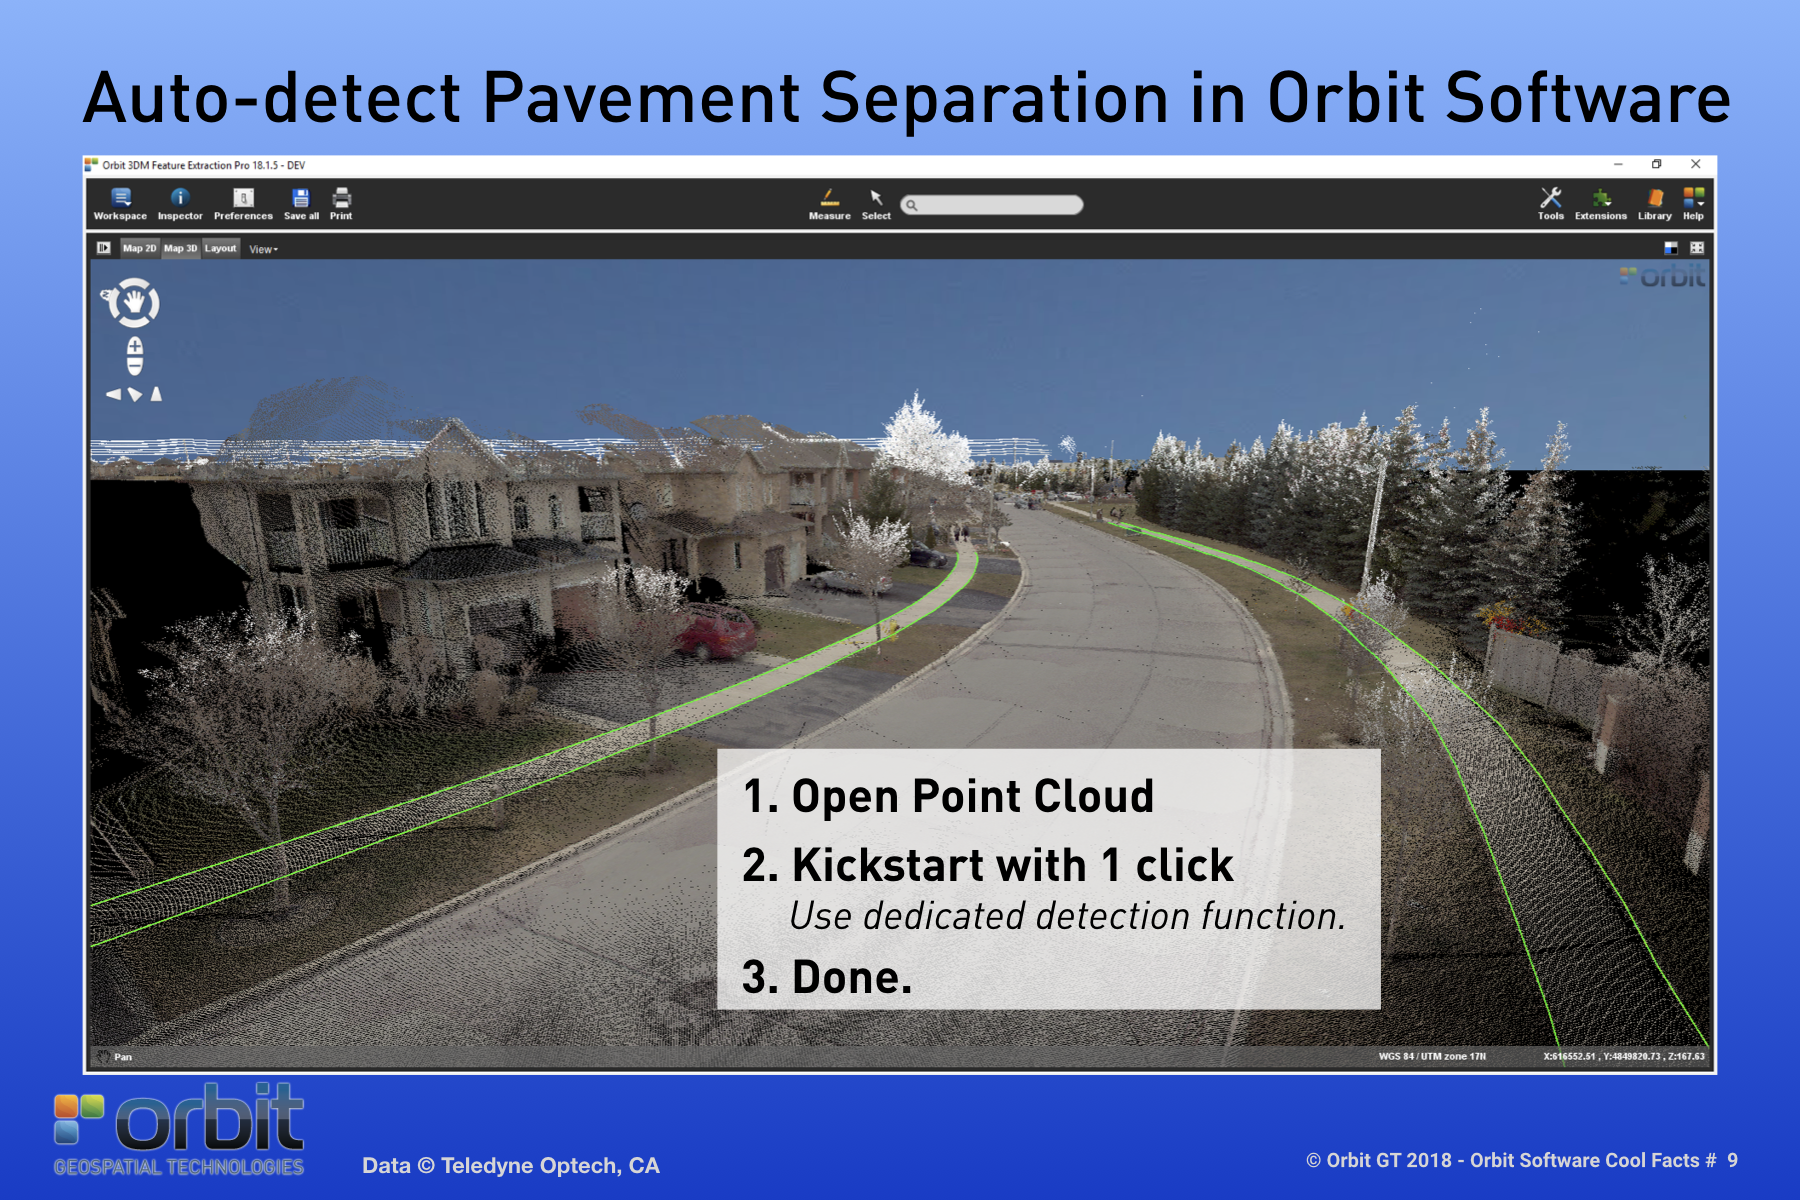Image resolution: width=1800 pixels, height=1200 pixels.
Task: Expand the View dropdown menu
Action: tap(263, 249)
